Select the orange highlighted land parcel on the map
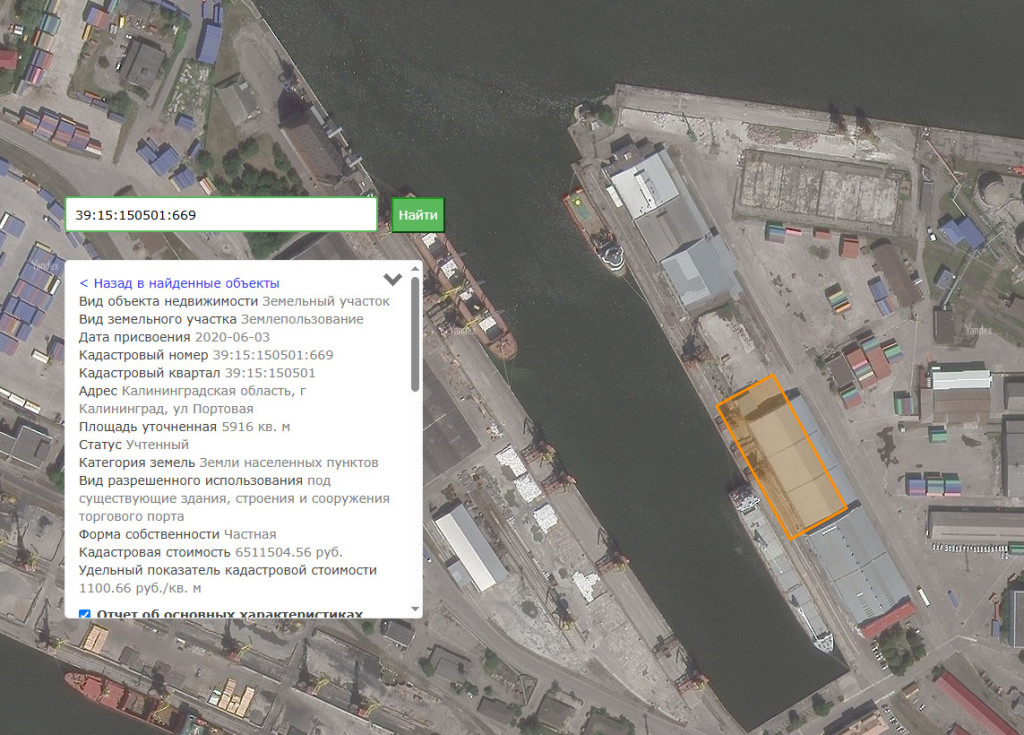Image resolution: width=1024 pixels, height=735 pixels. (782, 457)
